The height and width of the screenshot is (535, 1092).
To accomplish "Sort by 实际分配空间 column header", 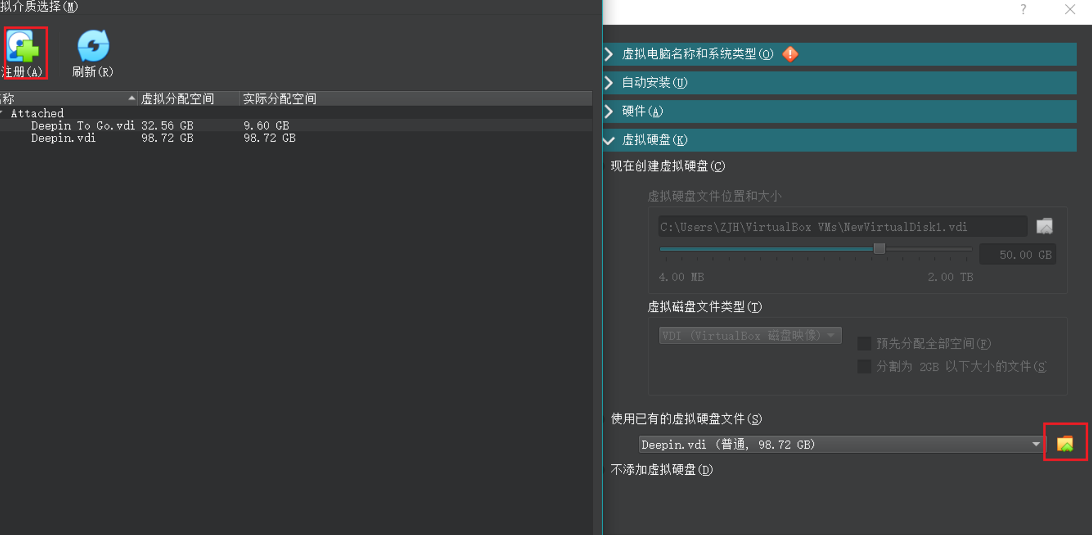I will pyautogui.click(x=416, y=99).
